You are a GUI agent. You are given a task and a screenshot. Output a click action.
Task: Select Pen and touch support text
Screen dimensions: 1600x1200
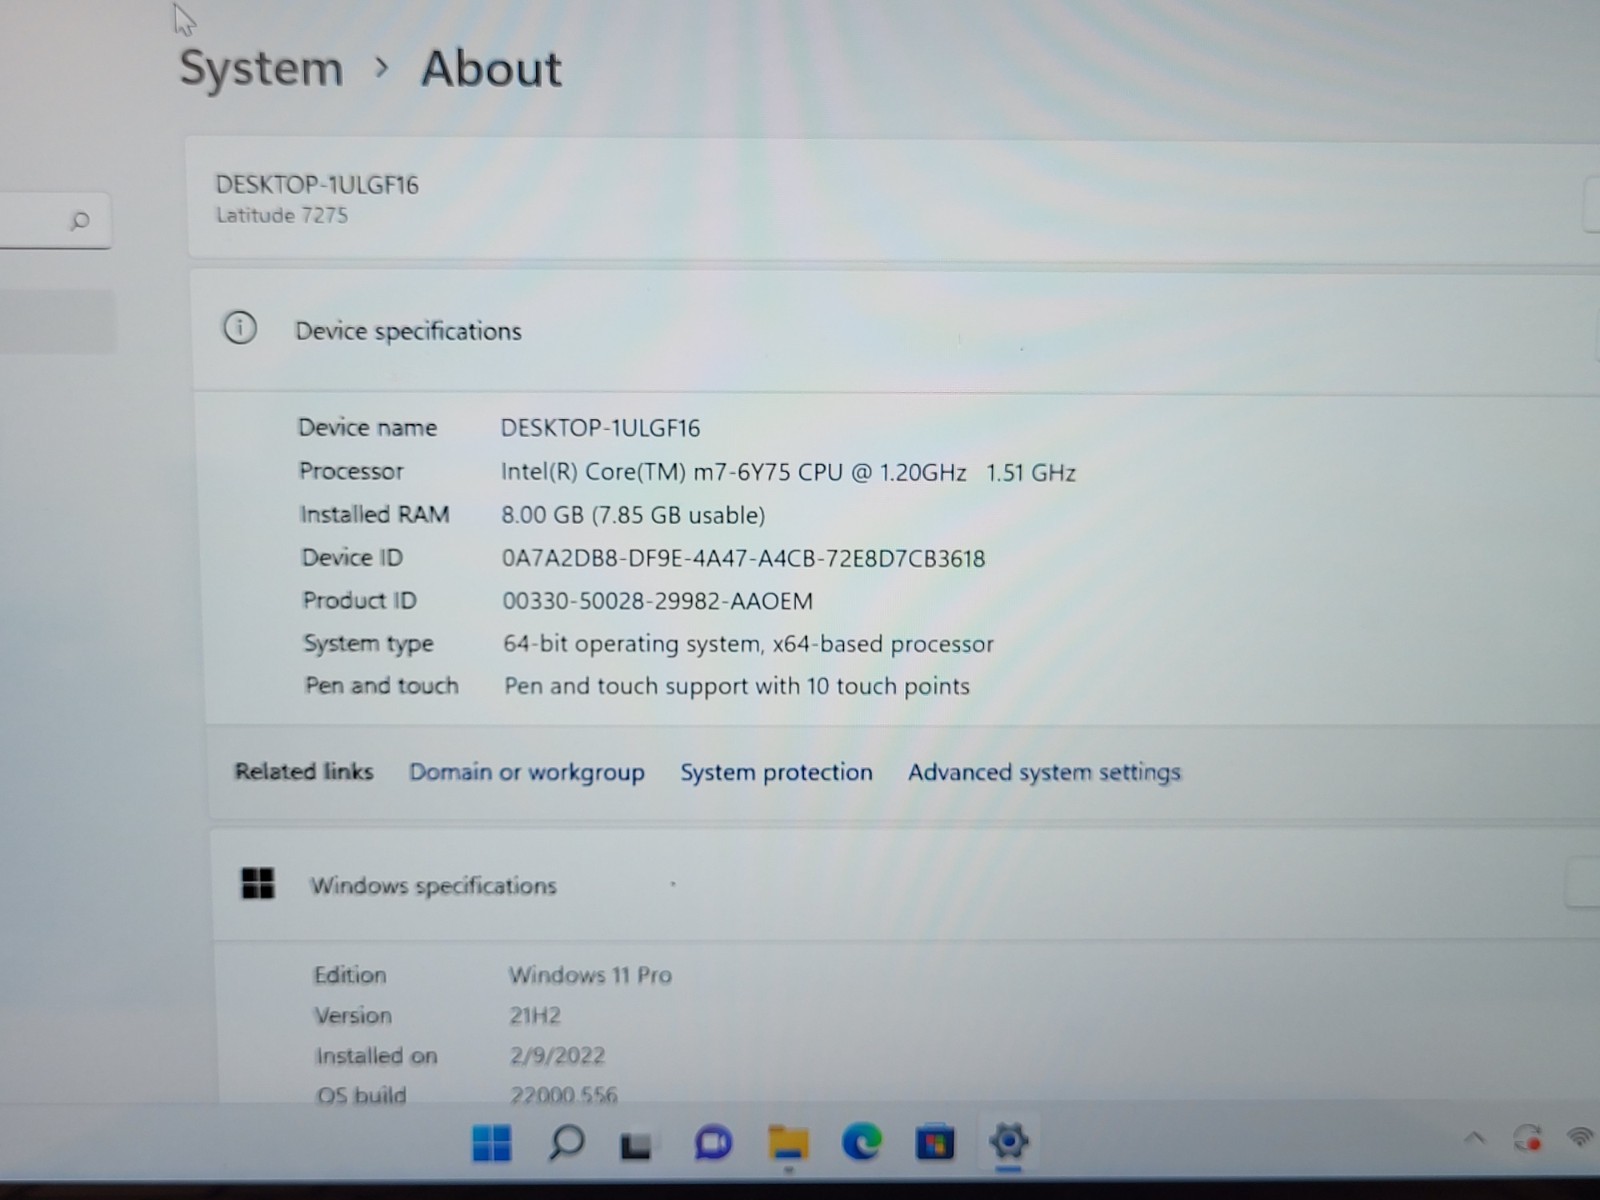pyautogui.click(x=737, y=686)
